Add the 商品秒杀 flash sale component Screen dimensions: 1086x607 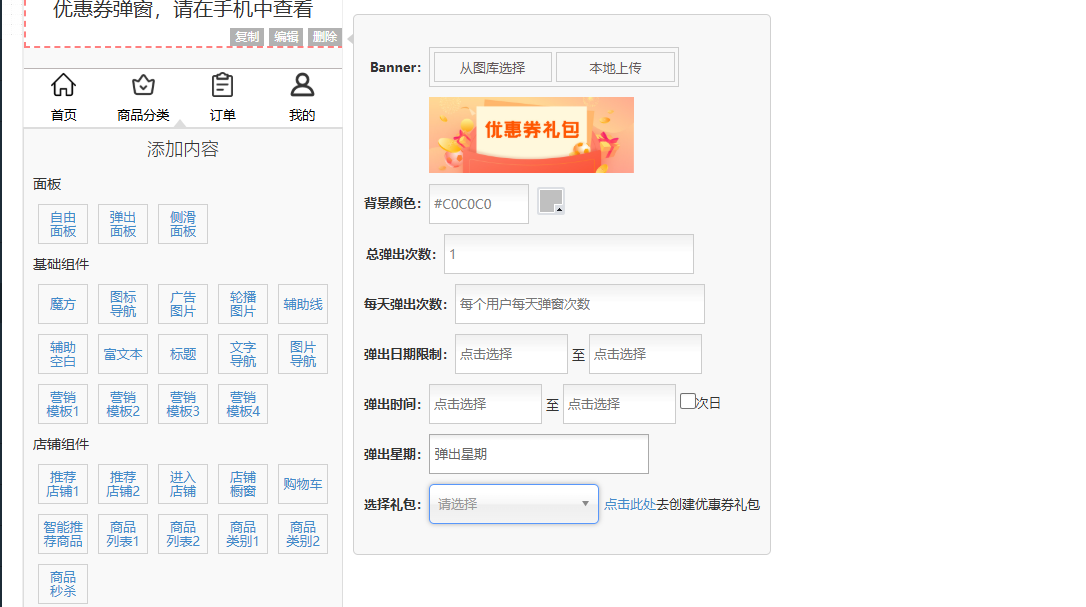63,584
